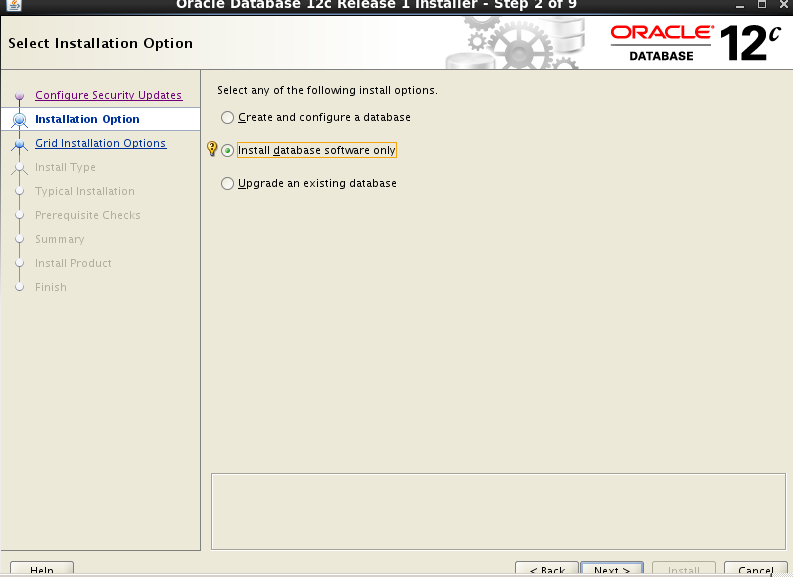
Task: Click the empty message text area
Action: pos(498,511)
